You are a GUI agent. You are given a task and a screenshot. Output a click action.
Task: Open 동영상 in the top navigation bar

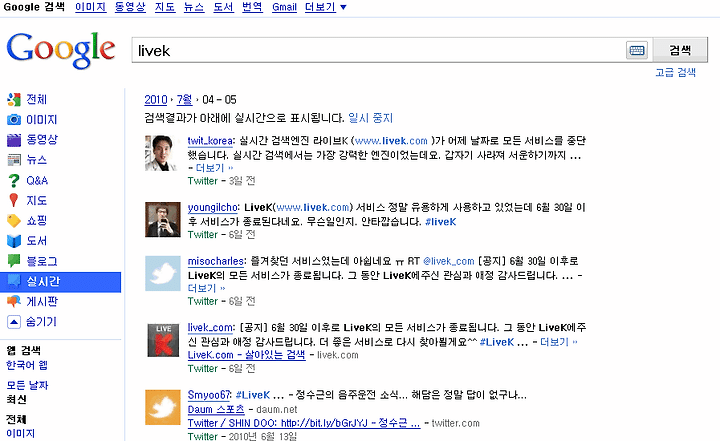(x=130, y=7)
